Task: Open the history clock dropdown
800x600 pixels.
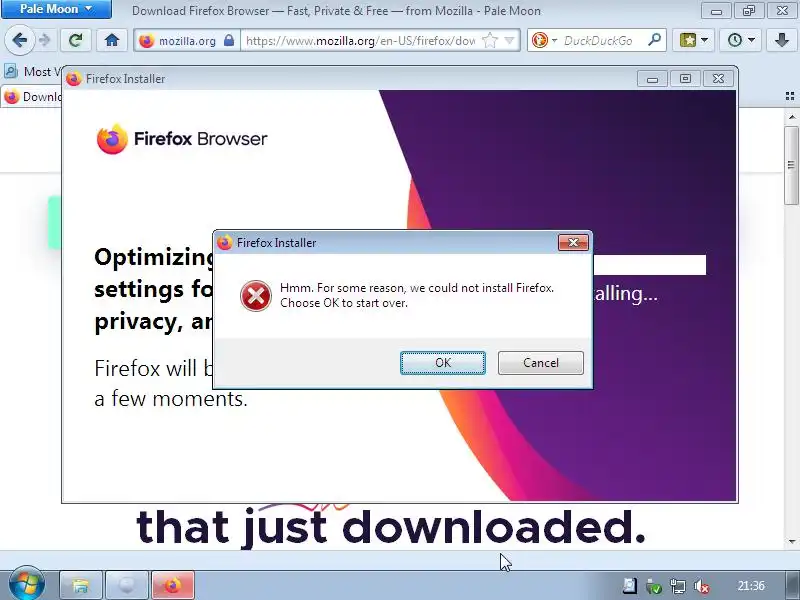Action: (741, 40)
